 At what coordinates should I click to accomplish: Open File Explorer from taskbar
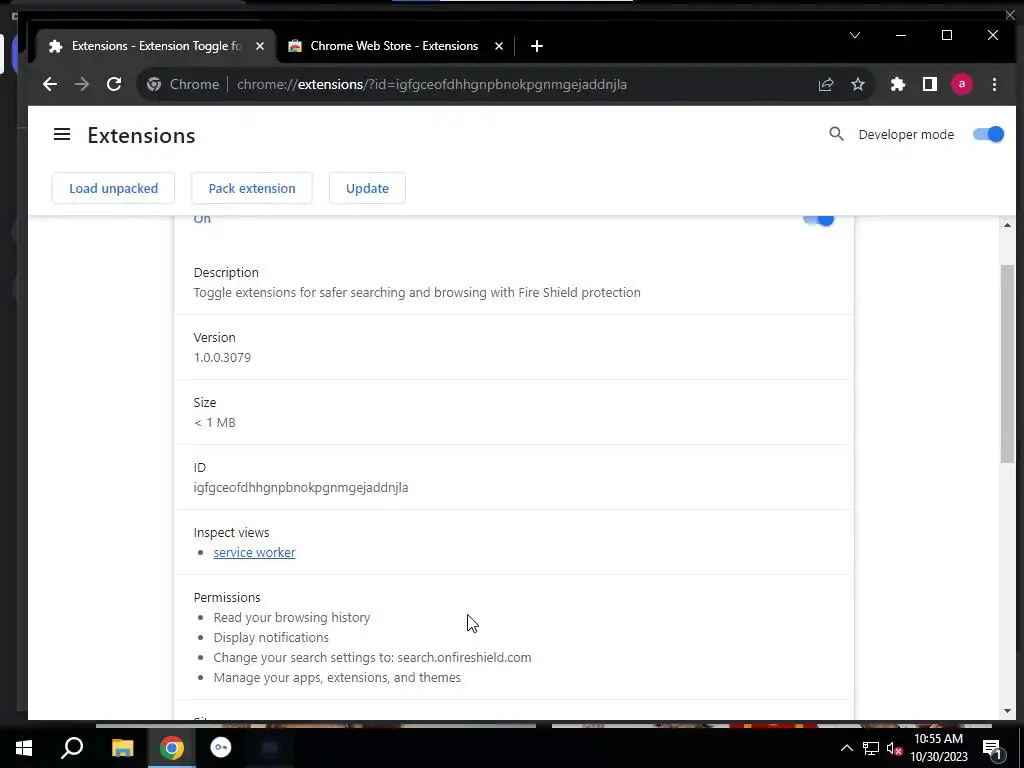[122, 748]
